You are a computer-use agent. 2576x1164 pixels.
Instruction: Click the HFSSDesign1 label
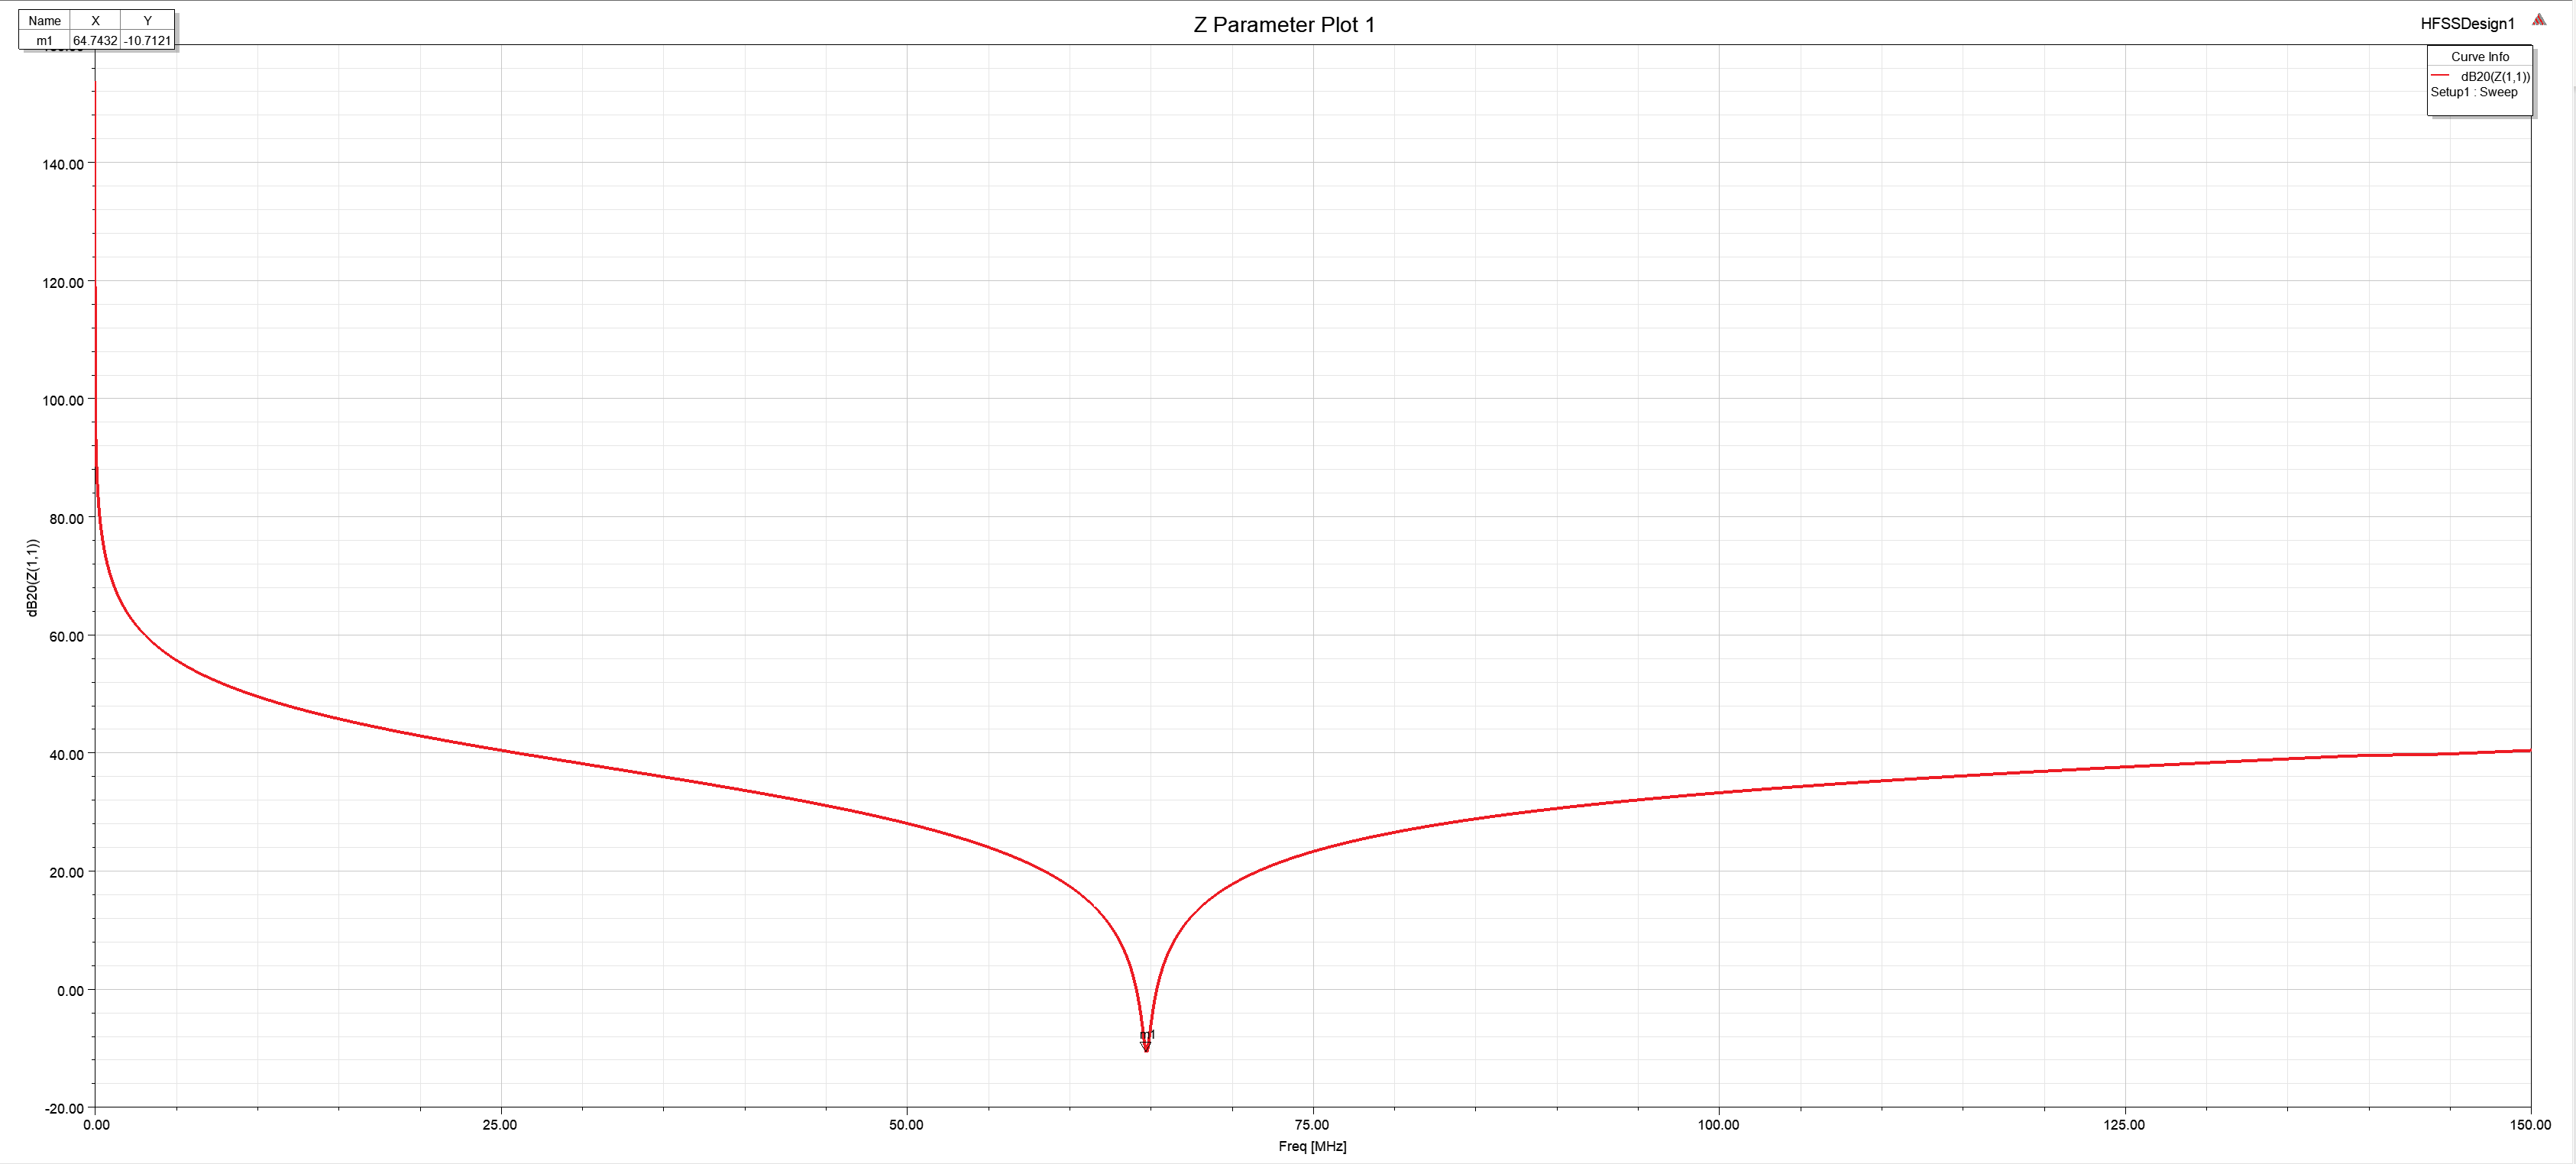pyautogui.click(x=2467, y=24)
